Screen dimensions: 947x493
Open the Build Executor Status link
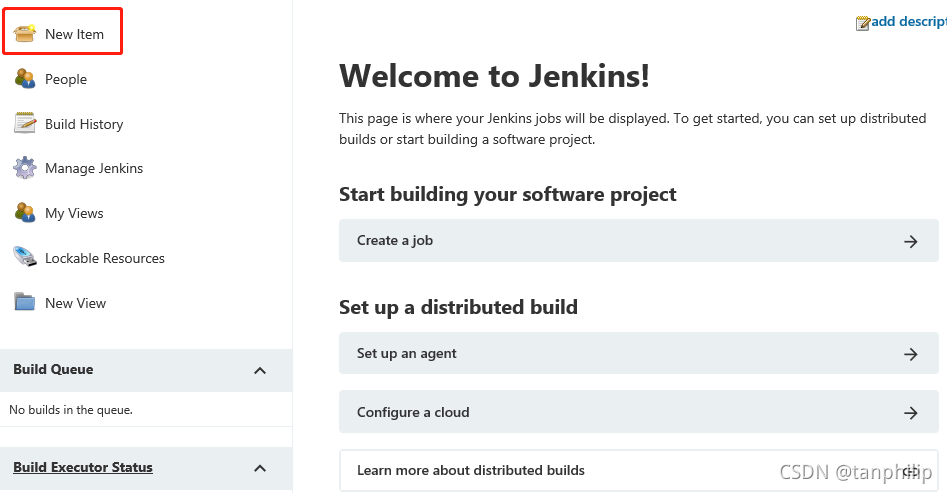[x=83, y=467]
